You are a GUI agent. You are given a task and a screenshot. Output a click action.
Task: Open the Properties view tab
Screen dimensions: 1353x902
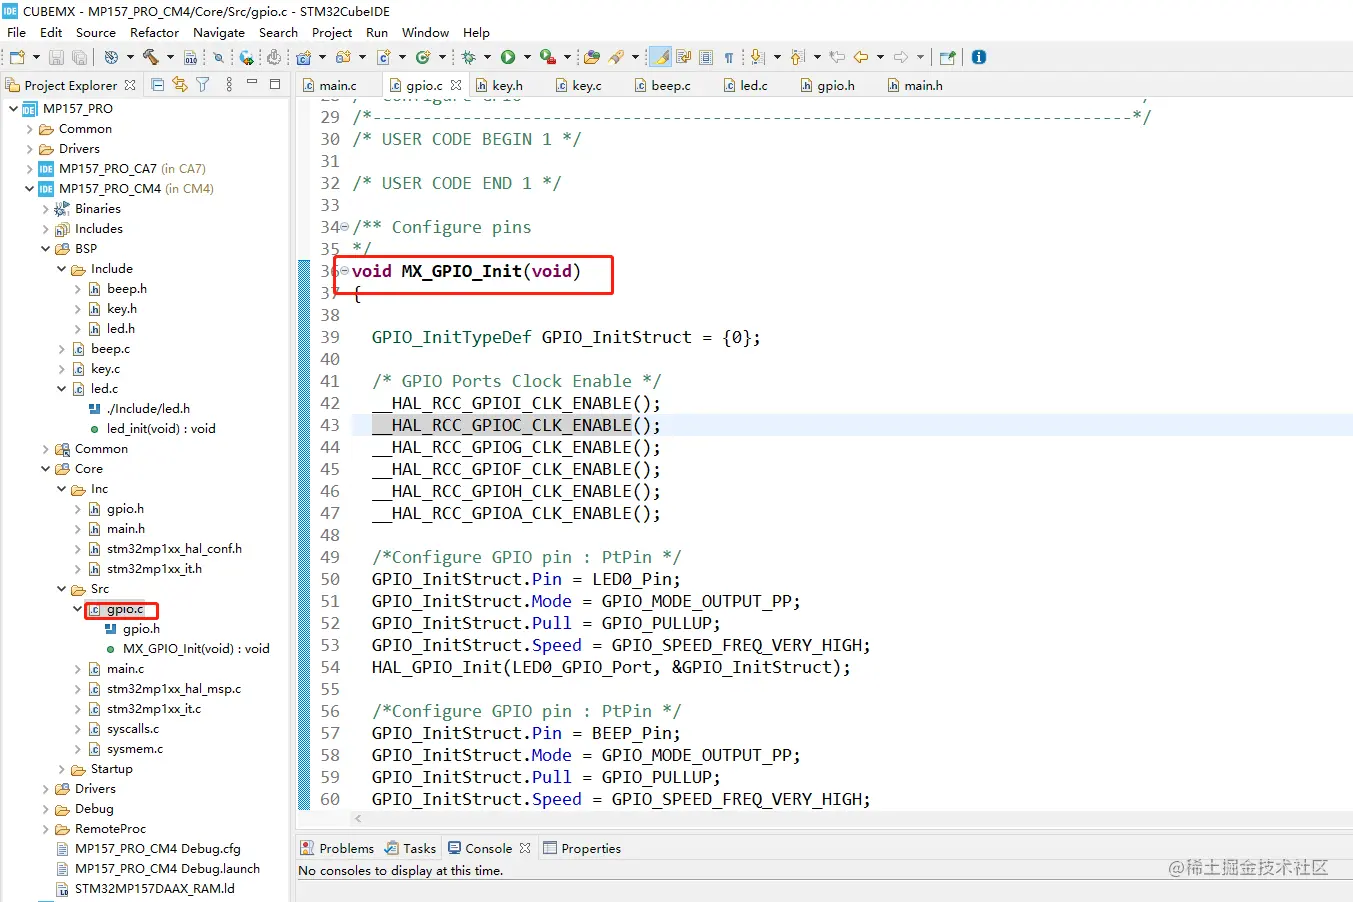point(582,848)
